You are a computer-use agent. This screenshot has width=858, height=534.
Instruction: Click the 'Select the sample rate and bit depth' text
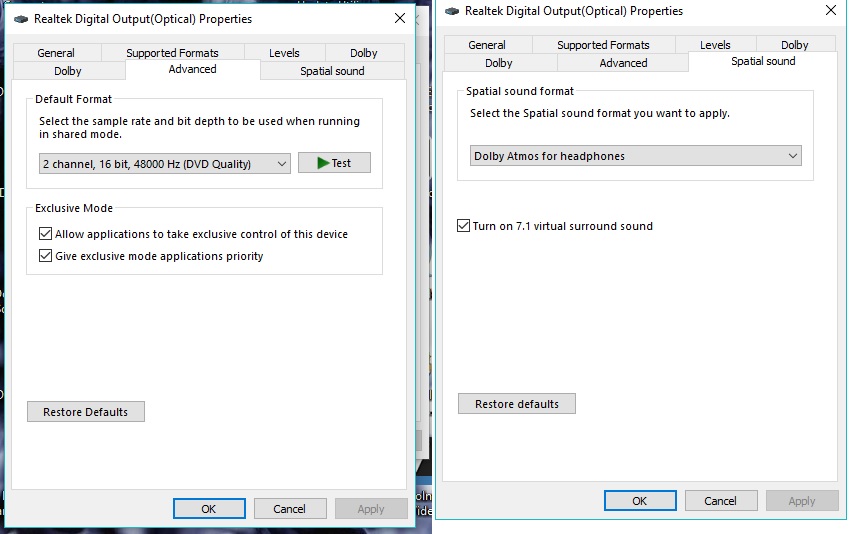click(x=199, y=127)
